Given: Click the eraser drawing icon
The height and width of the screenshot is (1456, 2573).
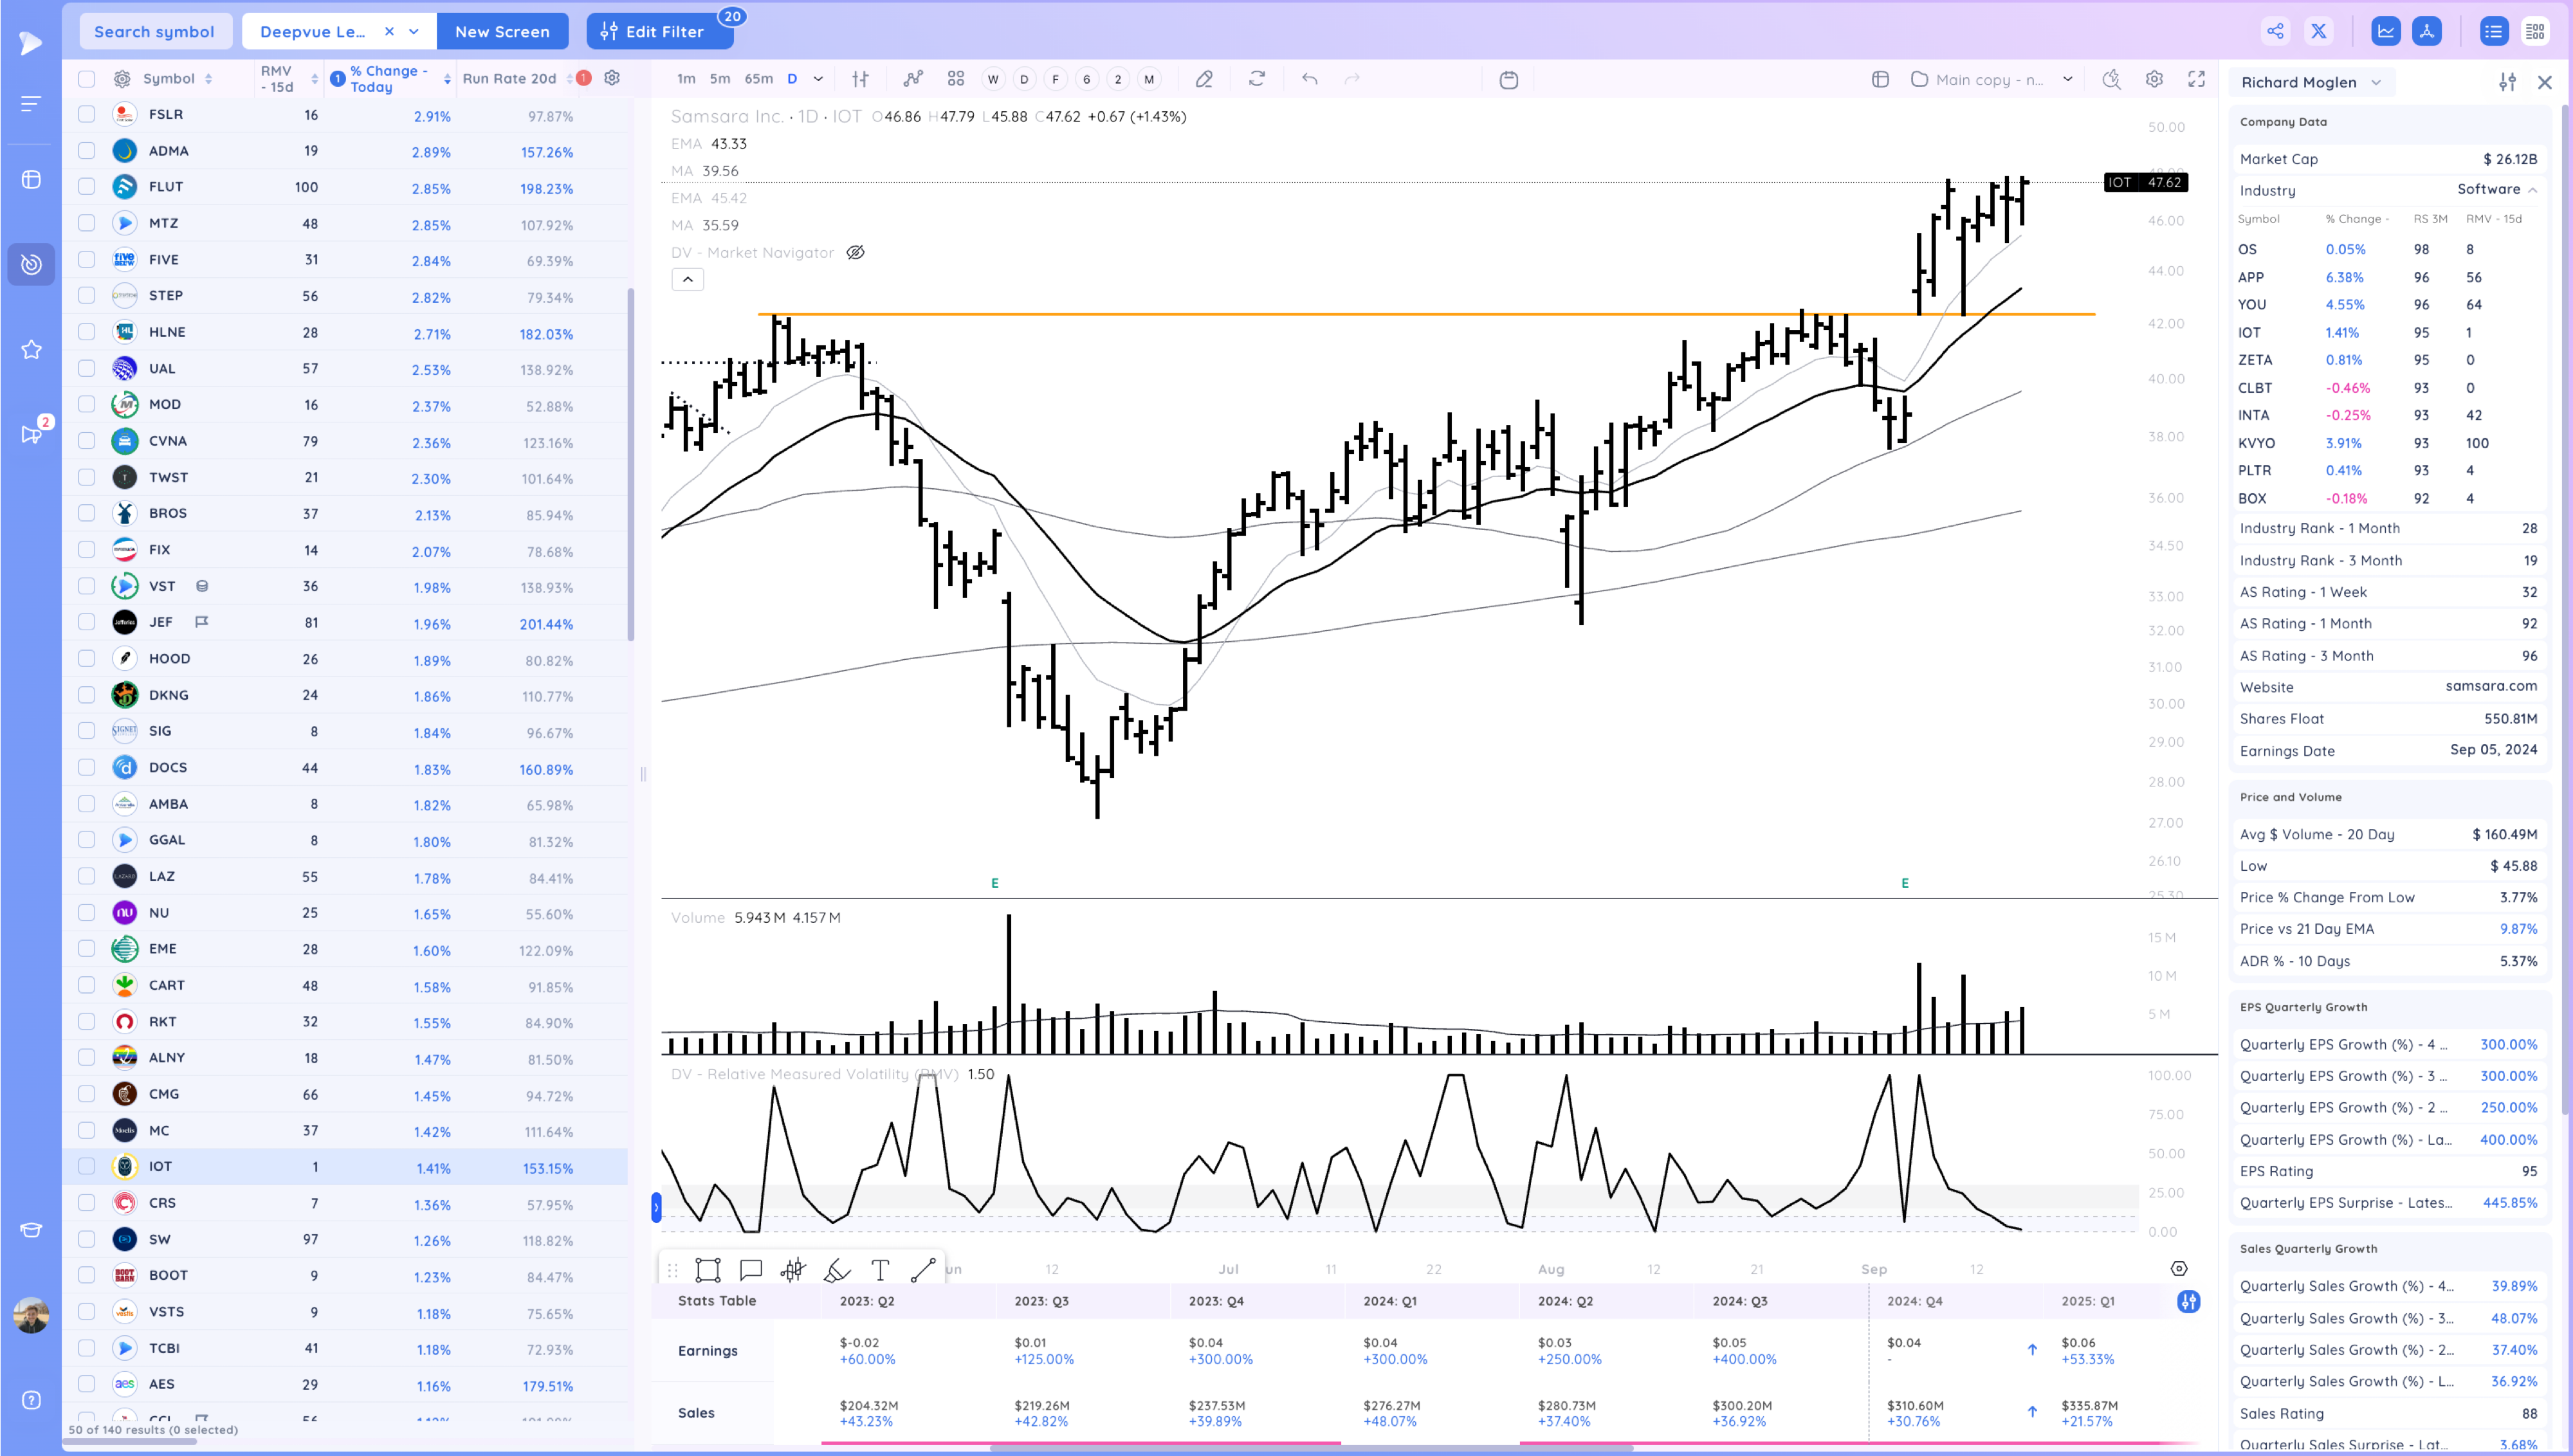Looking at the screenshot, I should [x=1204, y=79].
